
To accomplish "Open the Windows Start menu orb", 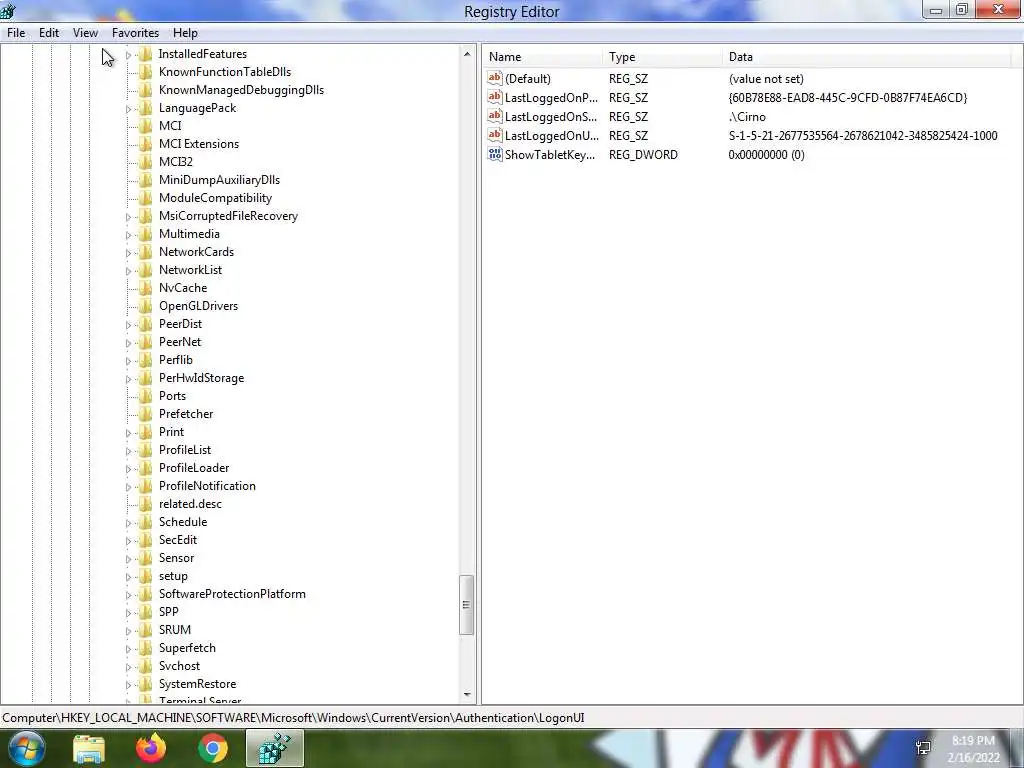I will click(x=25, y=748).
